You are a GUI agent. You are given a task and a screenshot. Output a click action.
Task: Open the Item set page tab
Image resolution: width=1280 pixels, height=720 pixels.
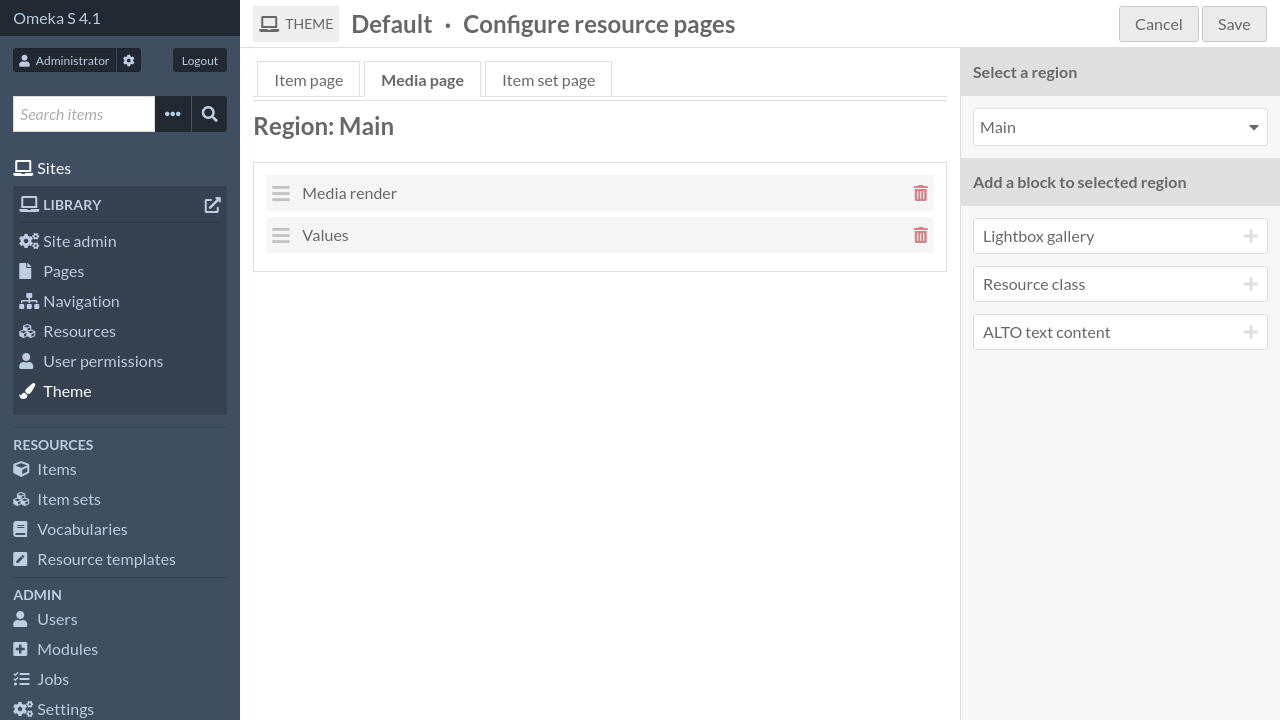click(548, 79)
